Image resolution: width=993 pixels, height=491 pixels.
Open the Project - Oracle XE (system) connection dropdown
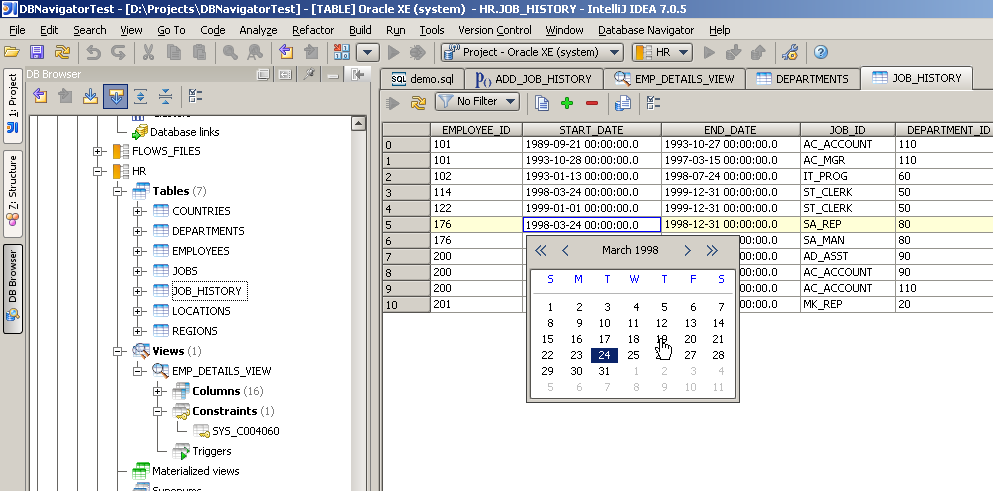tap(532, 52)
